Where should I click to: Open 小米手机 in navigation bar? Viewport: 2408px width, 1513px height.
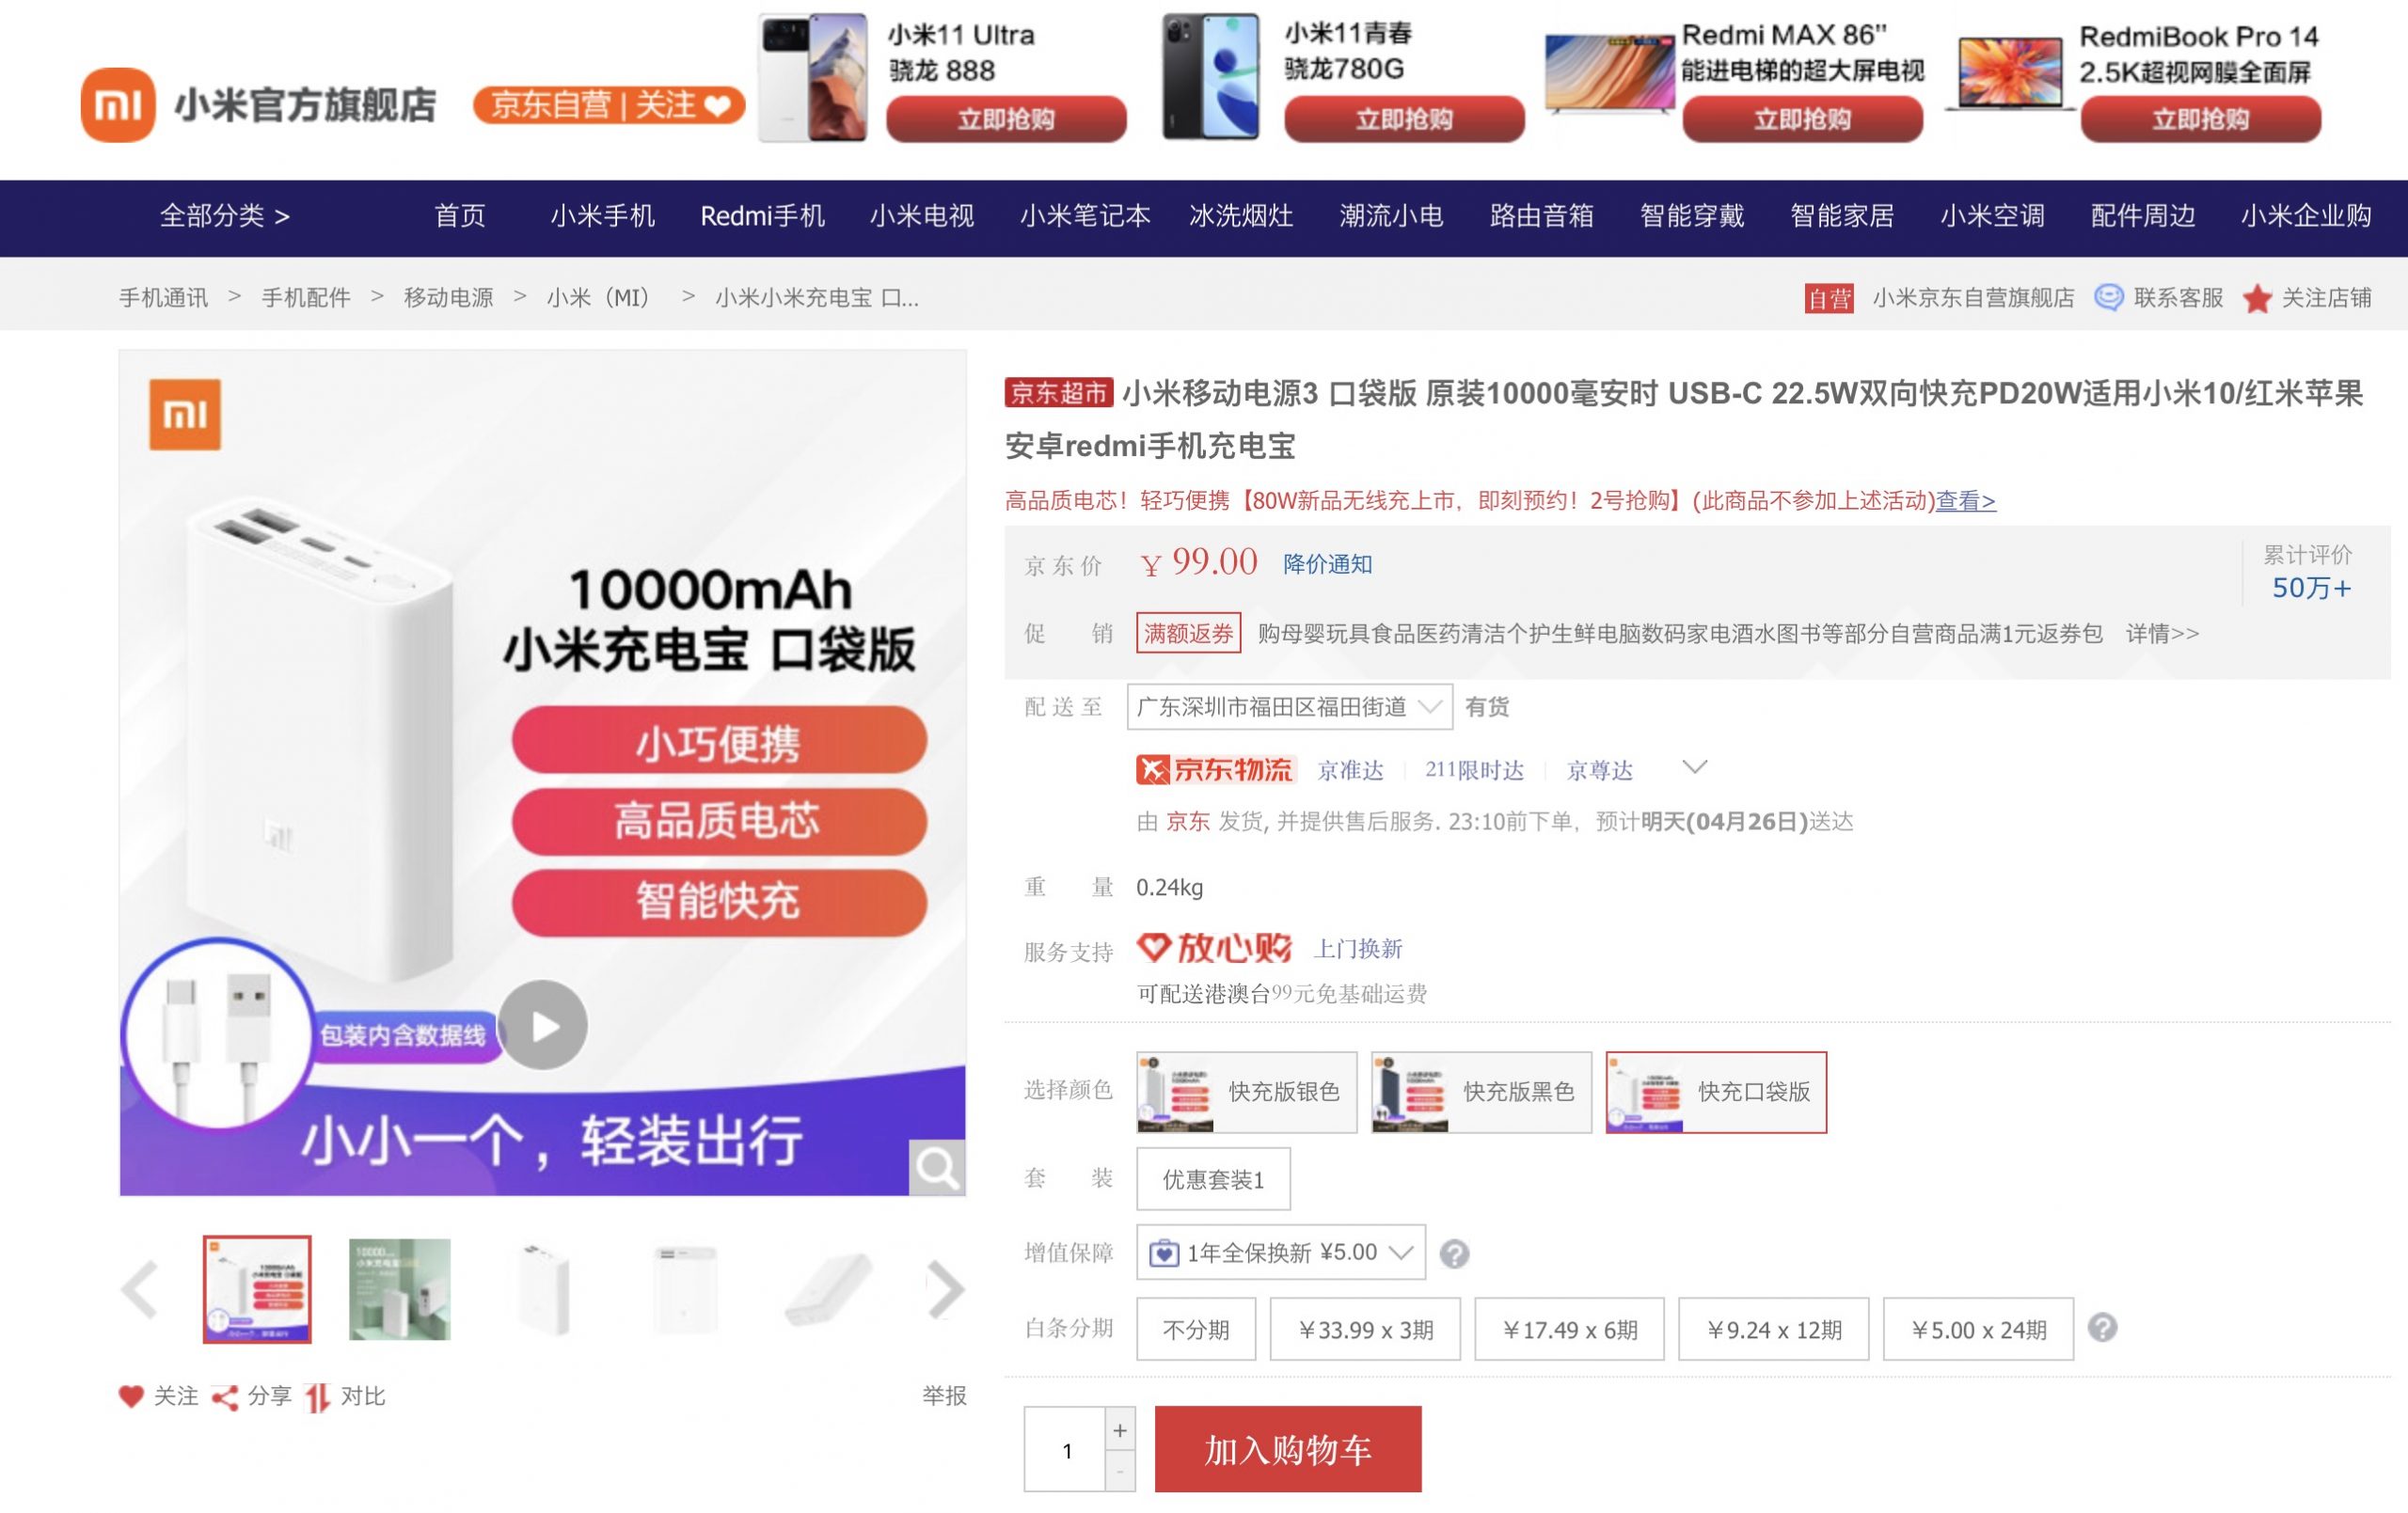[x=602, y=216]
